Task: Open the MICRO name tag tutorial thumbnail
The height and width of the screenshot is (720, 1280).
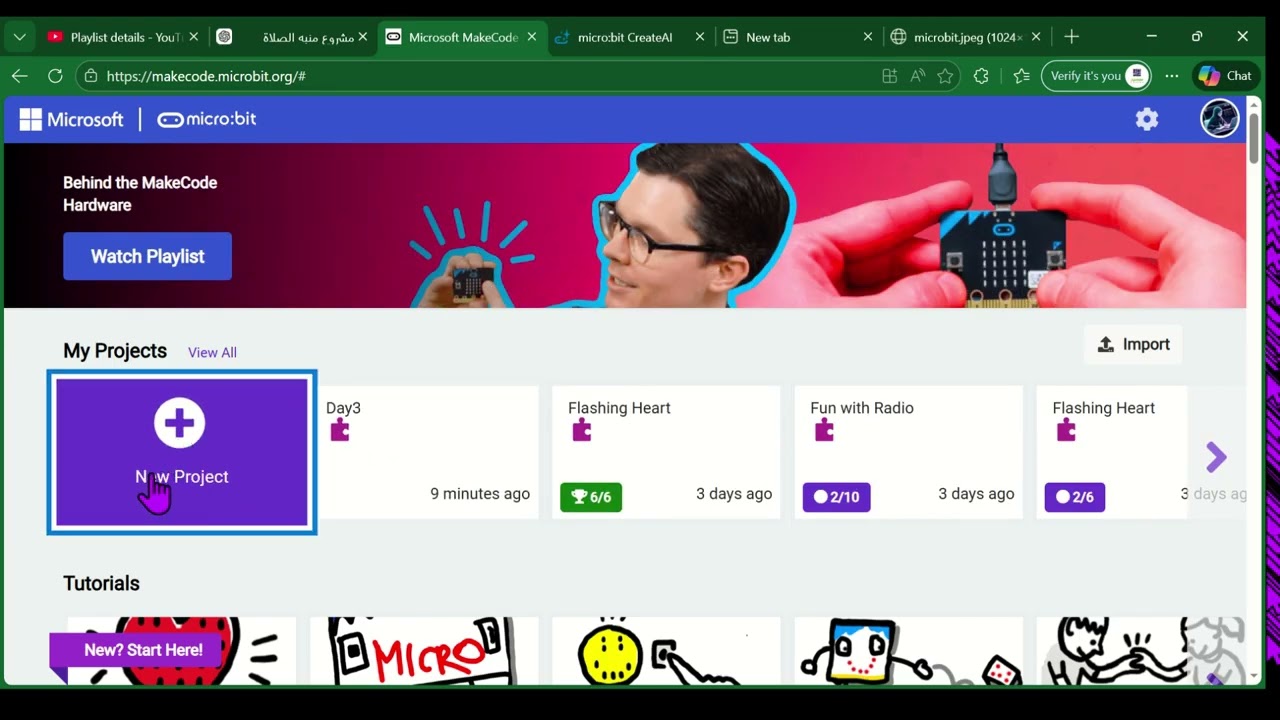Action: (x=424, y=650)
